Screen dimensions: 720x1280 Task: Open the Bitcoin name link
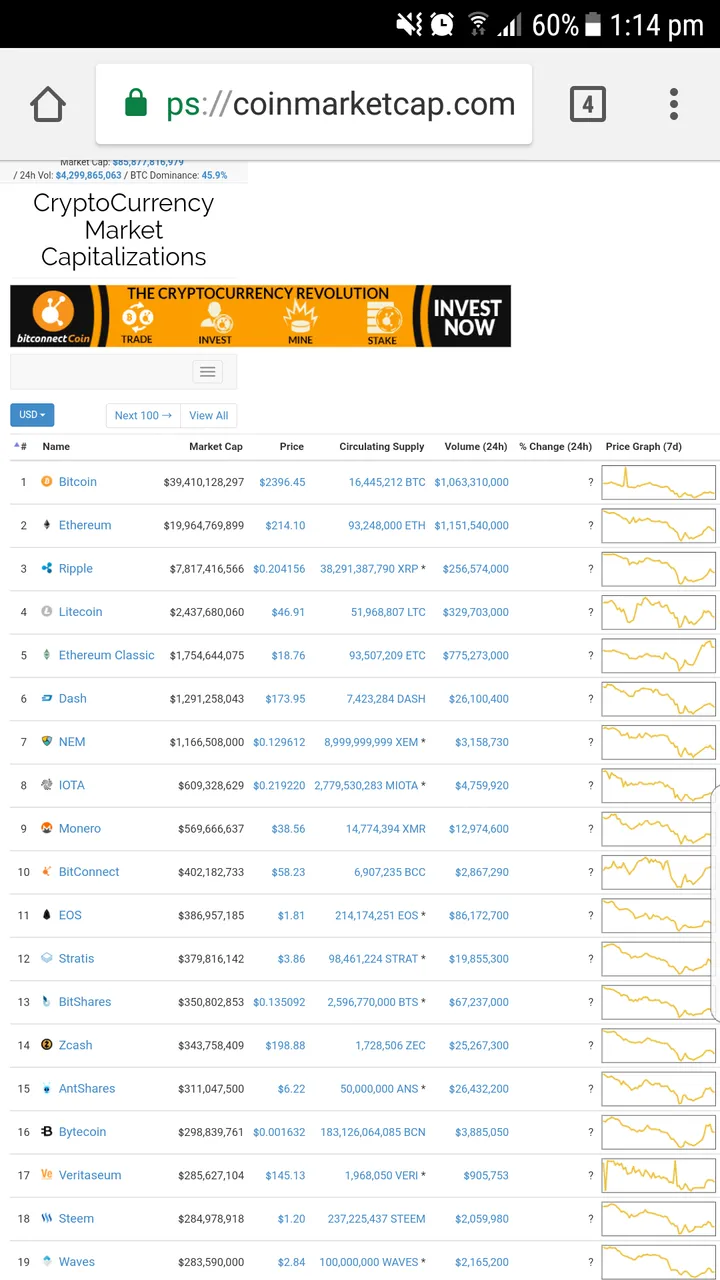tap(78, 481)
